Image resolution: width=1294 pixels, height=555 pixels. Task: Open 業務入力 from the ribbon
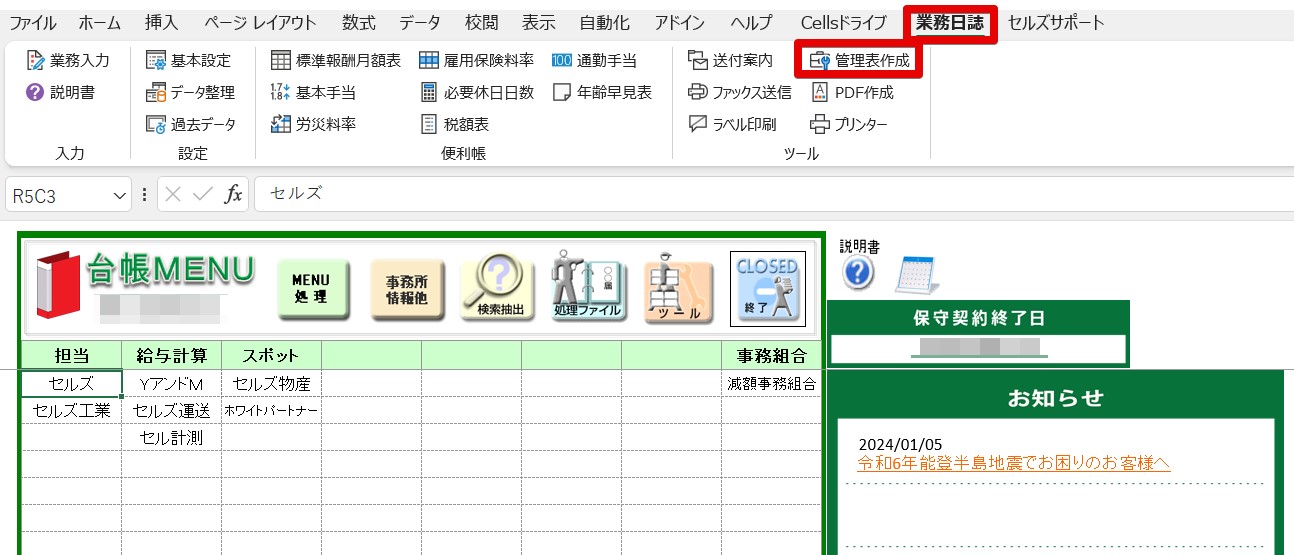pos(68,60)
